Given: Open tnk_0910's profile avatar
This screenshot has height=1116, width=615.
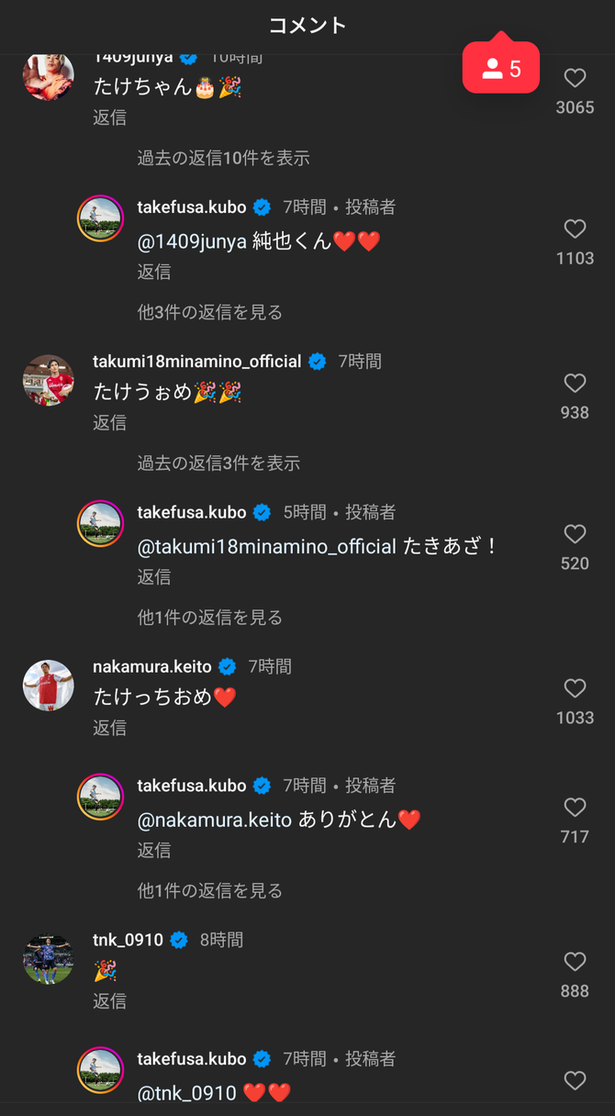Looking at the screenshot, I should (x=48, y=959).
